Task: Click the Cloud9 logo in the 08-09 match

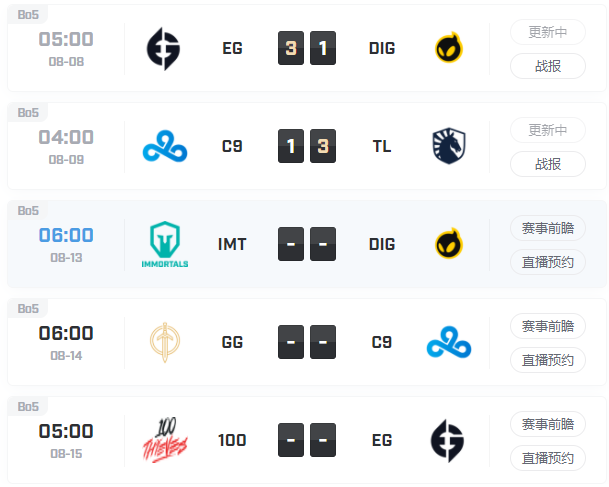Action: click(165, 146)
